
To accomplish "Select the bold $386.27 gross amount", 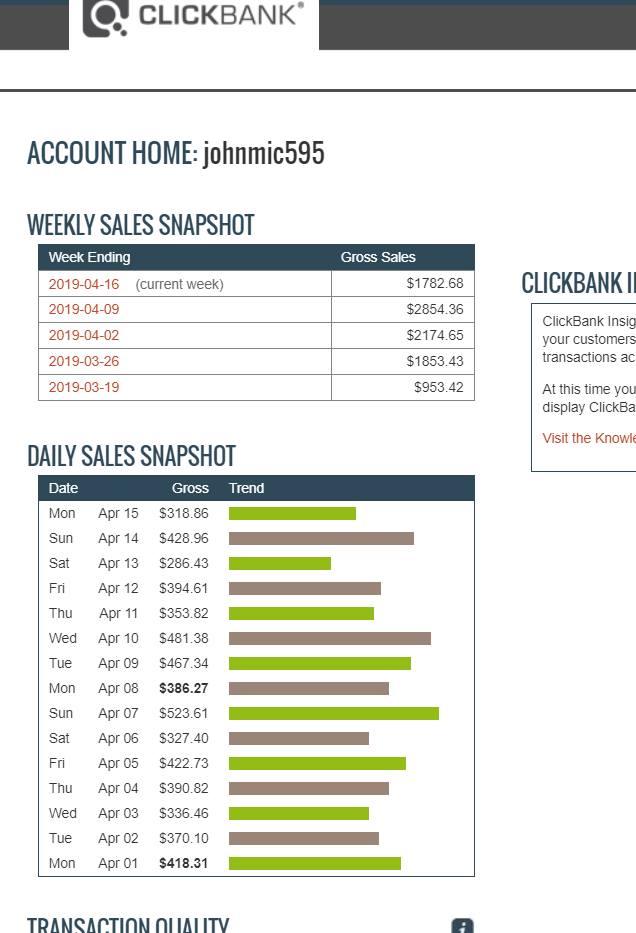I will click(x=185, y=688).
